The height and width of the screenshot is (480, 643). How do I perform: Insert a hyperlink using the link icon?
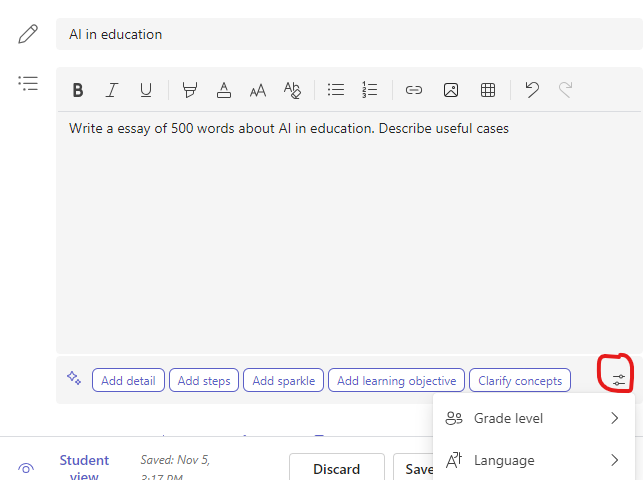[x=414, y=90]
